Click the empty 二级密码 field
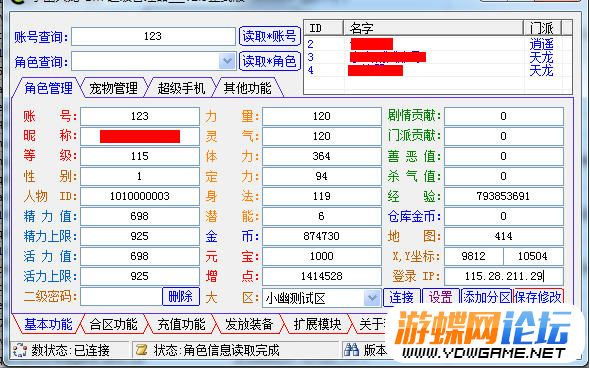 click(x=121, y=297)
